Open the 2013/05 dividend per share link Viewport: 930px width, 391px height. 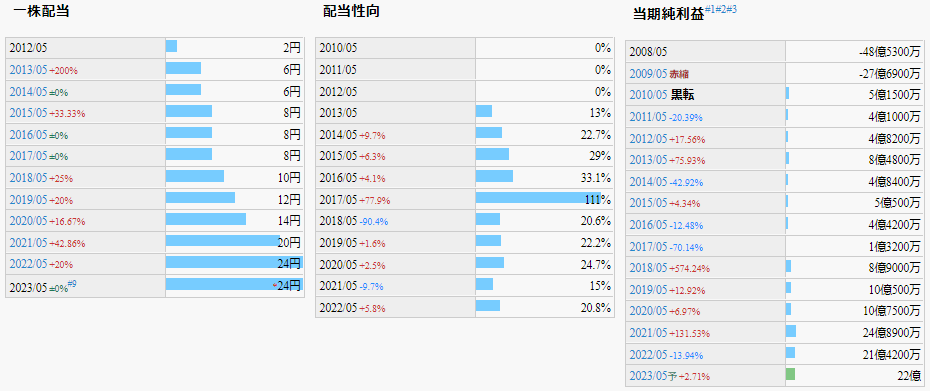point(28,70)
